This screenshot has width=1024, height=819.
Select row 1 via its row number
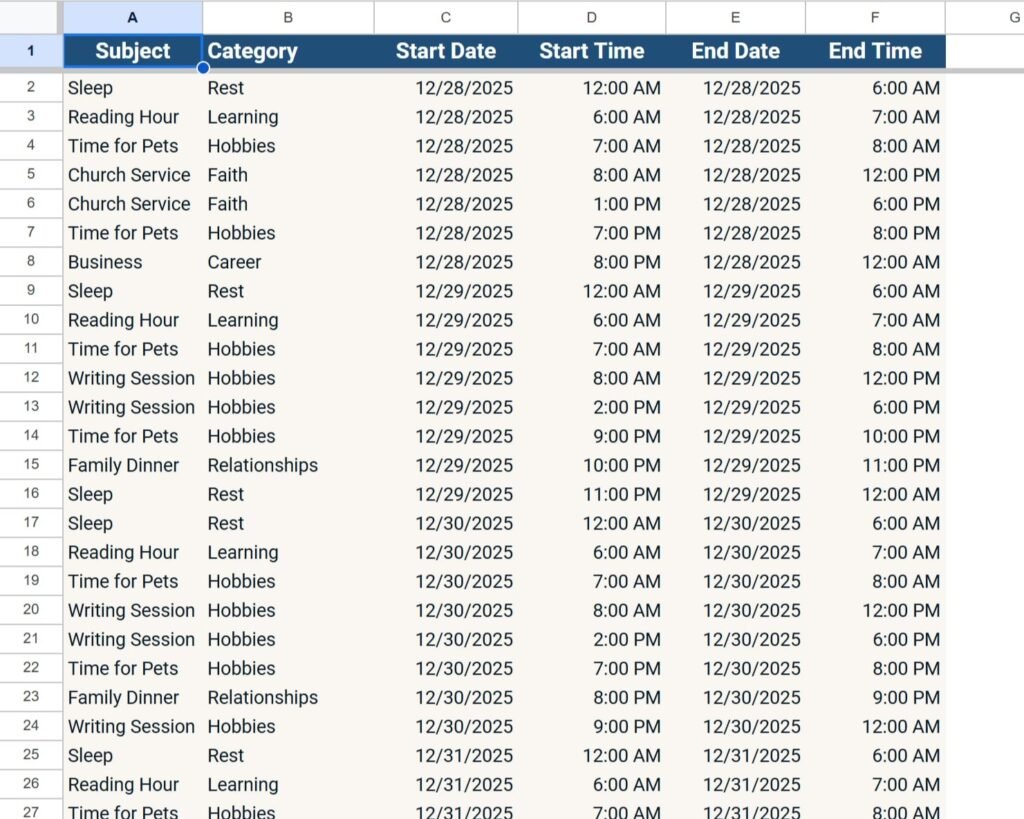30,51
